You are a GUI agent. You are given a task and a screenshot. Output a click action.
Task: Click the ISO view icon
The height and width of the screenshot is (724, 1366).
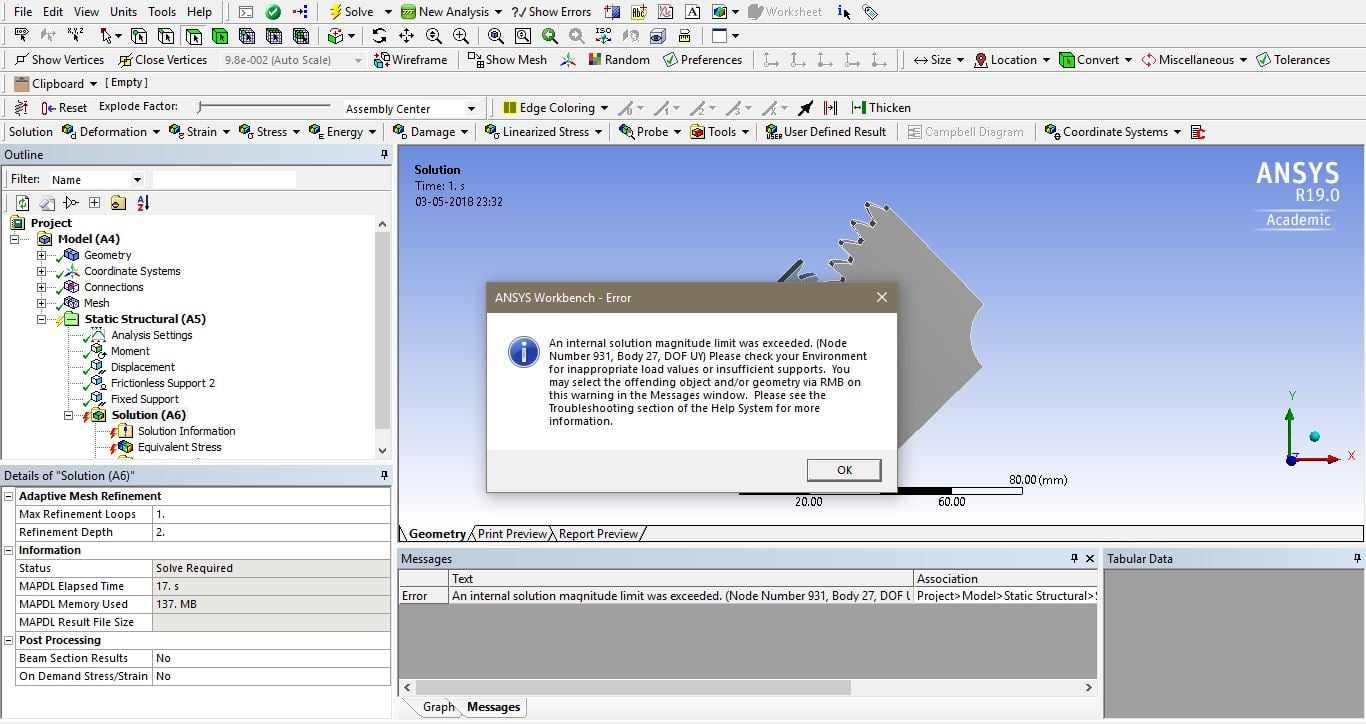[x=603, y=36]
